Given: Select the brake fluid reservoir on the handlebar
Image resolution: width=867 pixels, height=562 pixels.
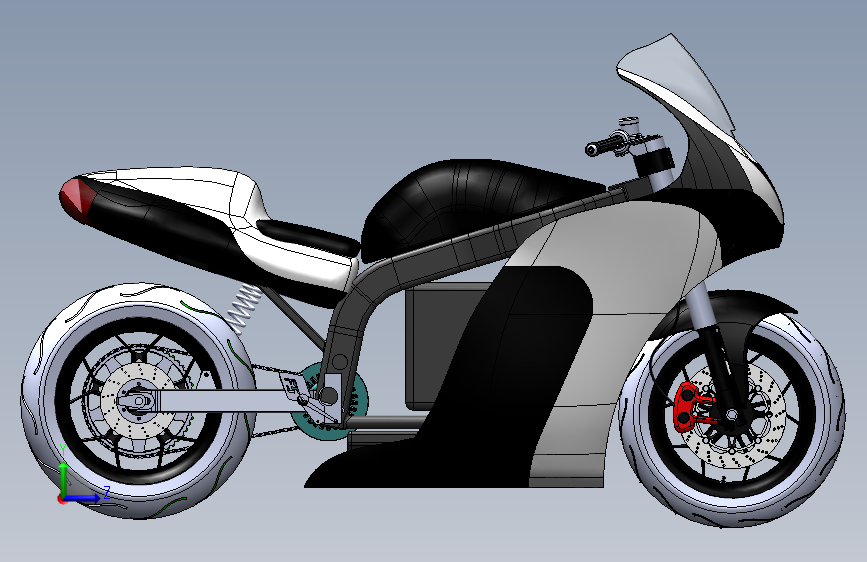Looking at the screenshot, I should 628,126.
